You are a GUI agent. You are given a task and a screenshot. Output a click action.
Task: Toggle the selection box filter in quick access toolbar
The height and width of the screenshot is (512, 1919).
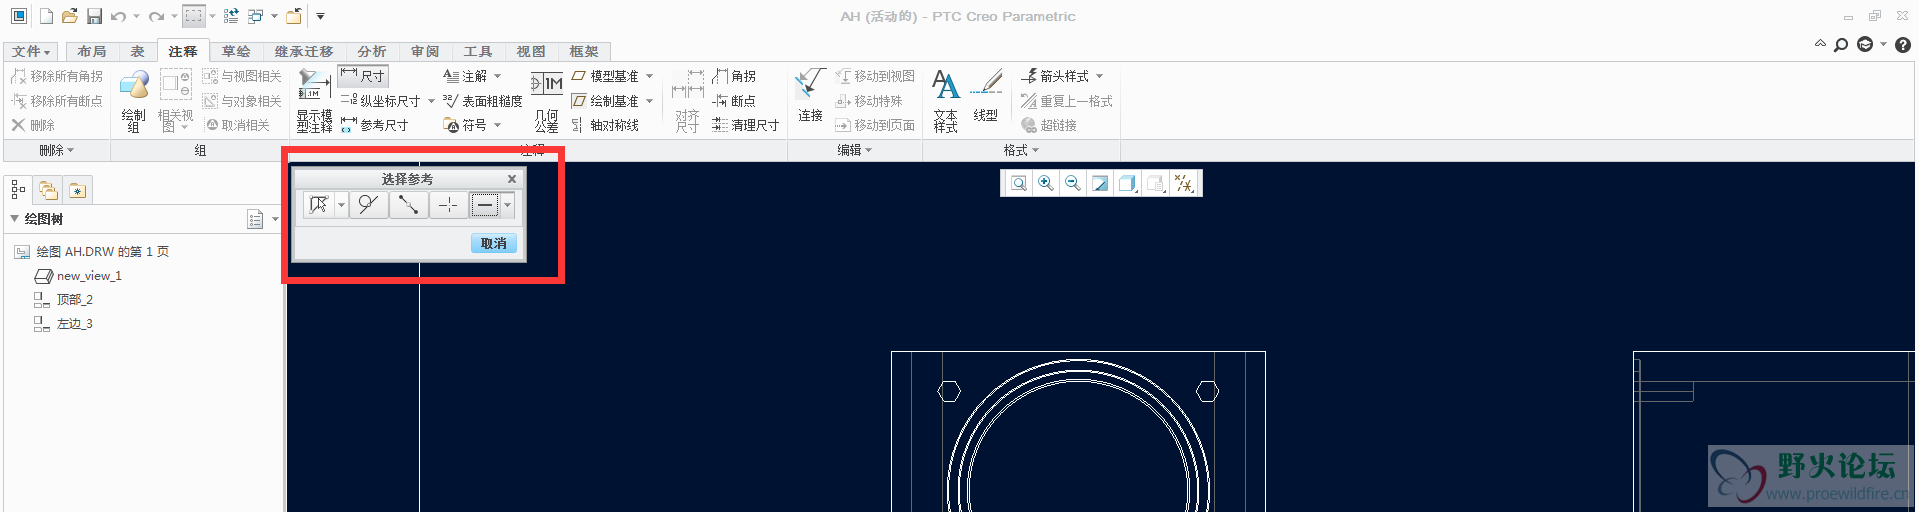click(194, 16)
